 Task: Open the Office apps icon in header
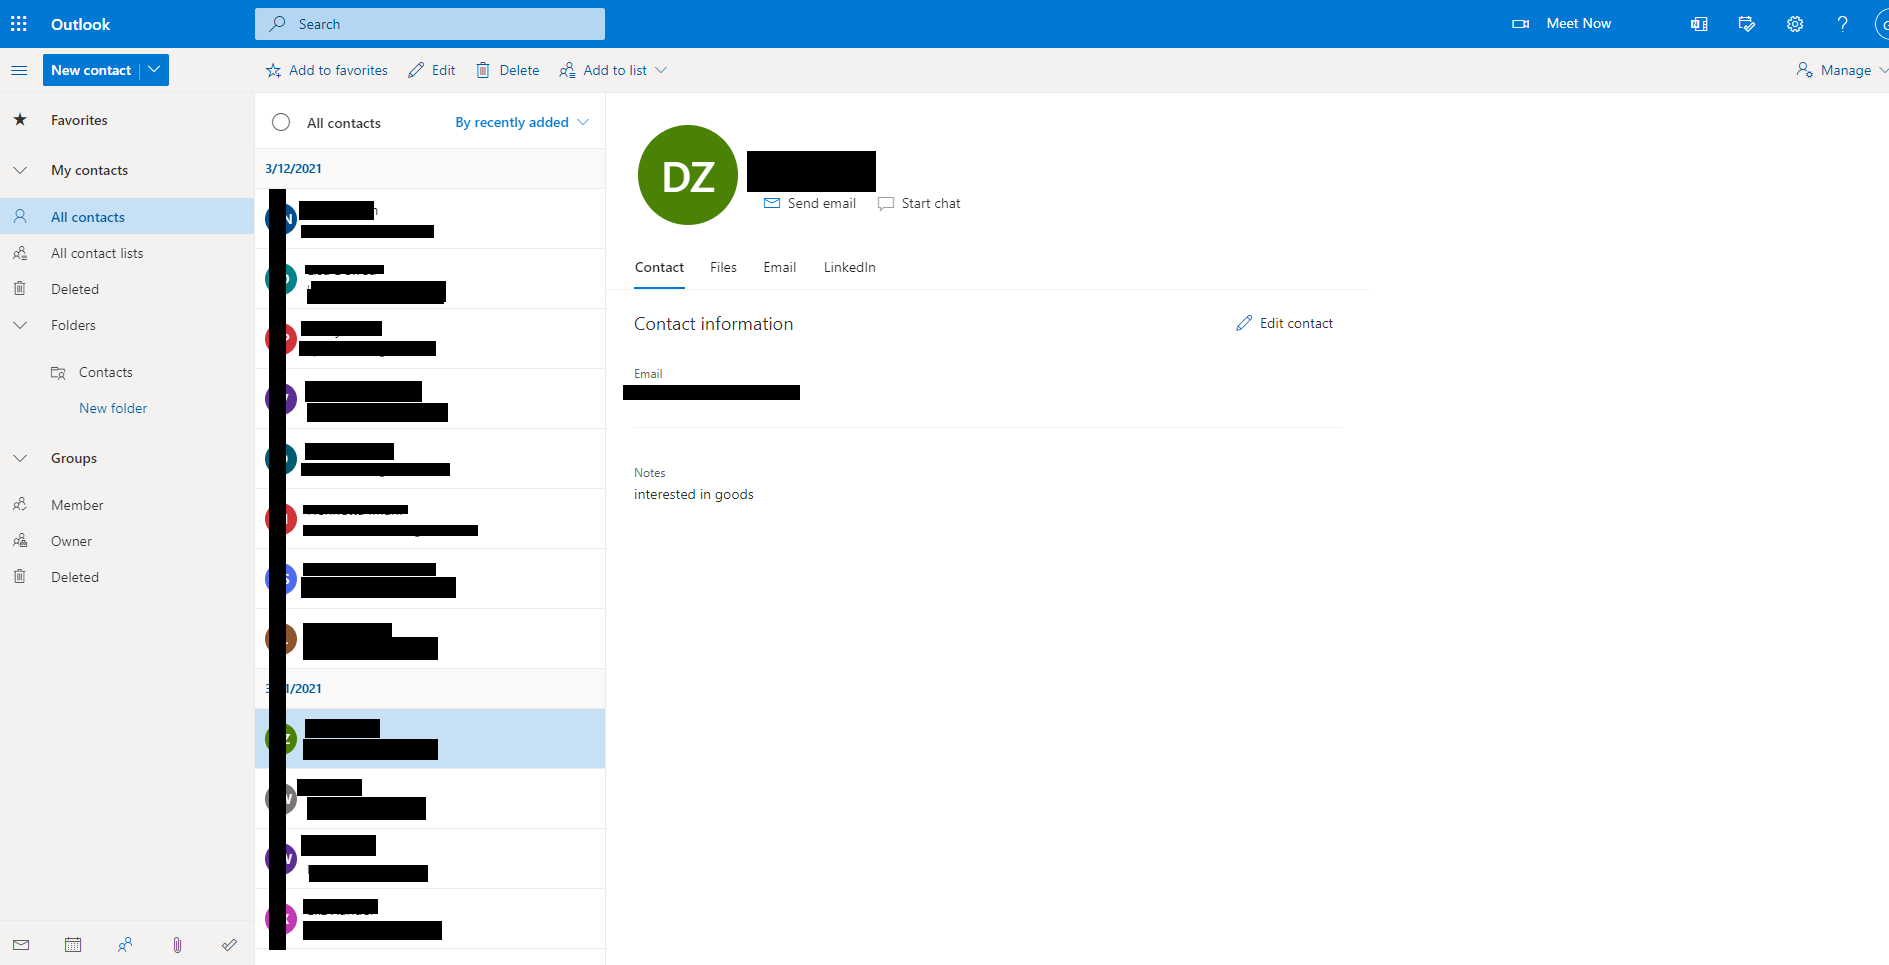pos(1699,24)
